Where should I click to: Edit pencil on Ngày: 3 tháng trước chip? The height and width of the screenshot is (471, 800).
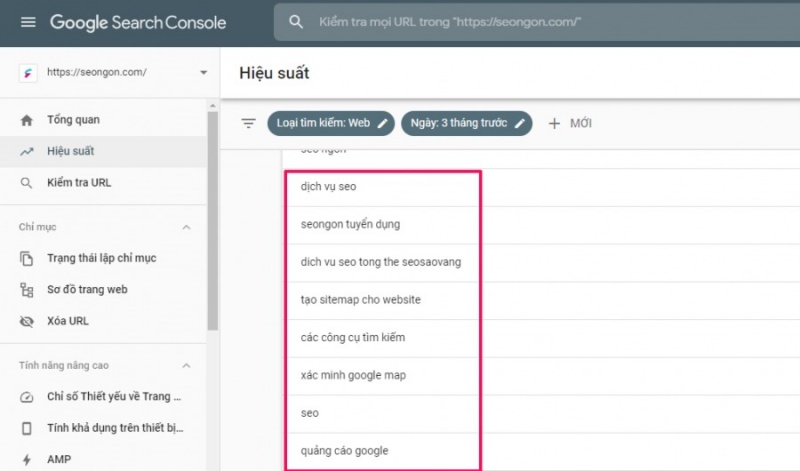click(520, 123)
